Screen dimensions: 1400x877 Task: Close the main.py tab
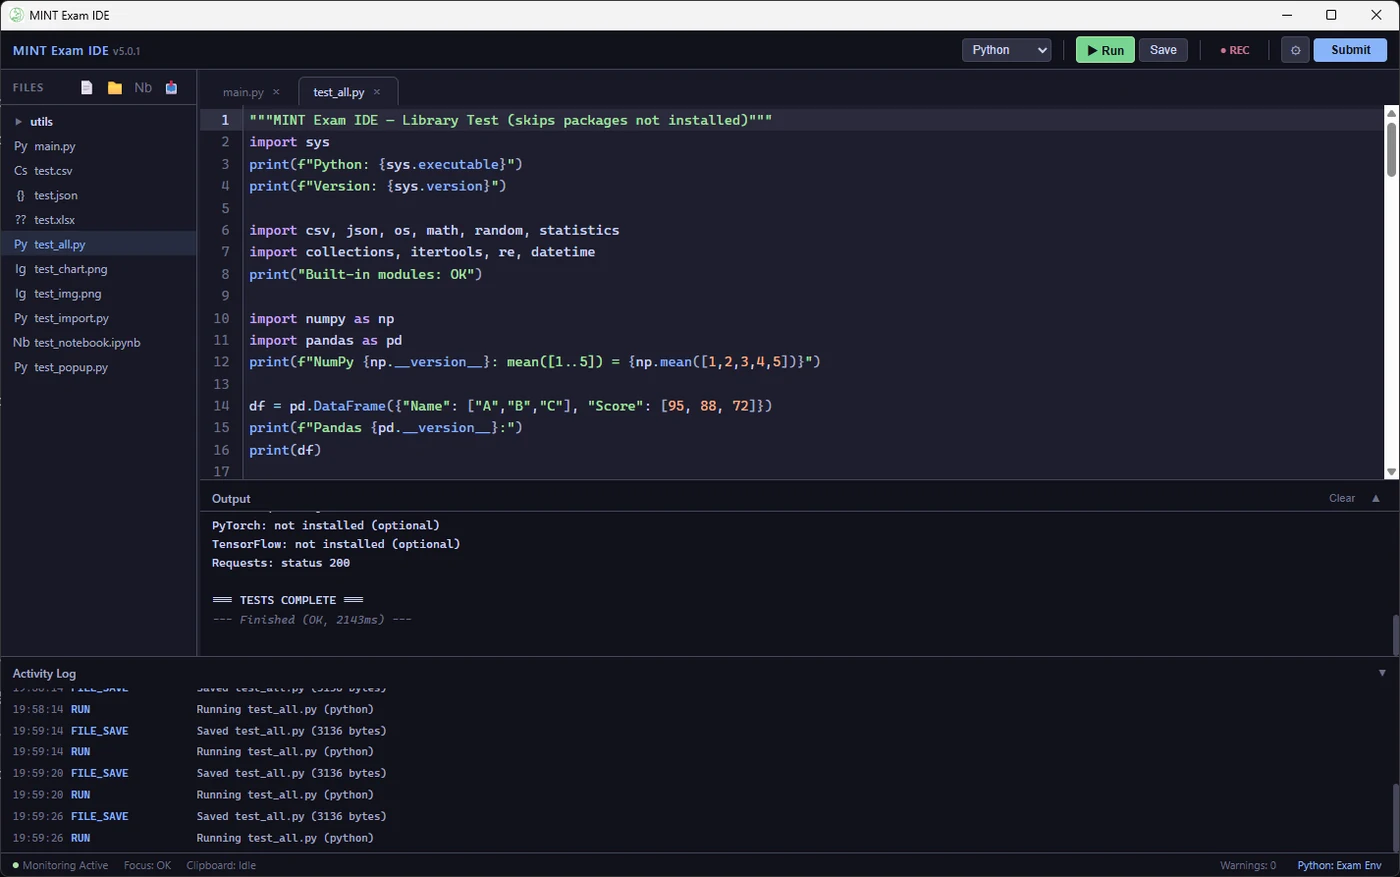276,92
